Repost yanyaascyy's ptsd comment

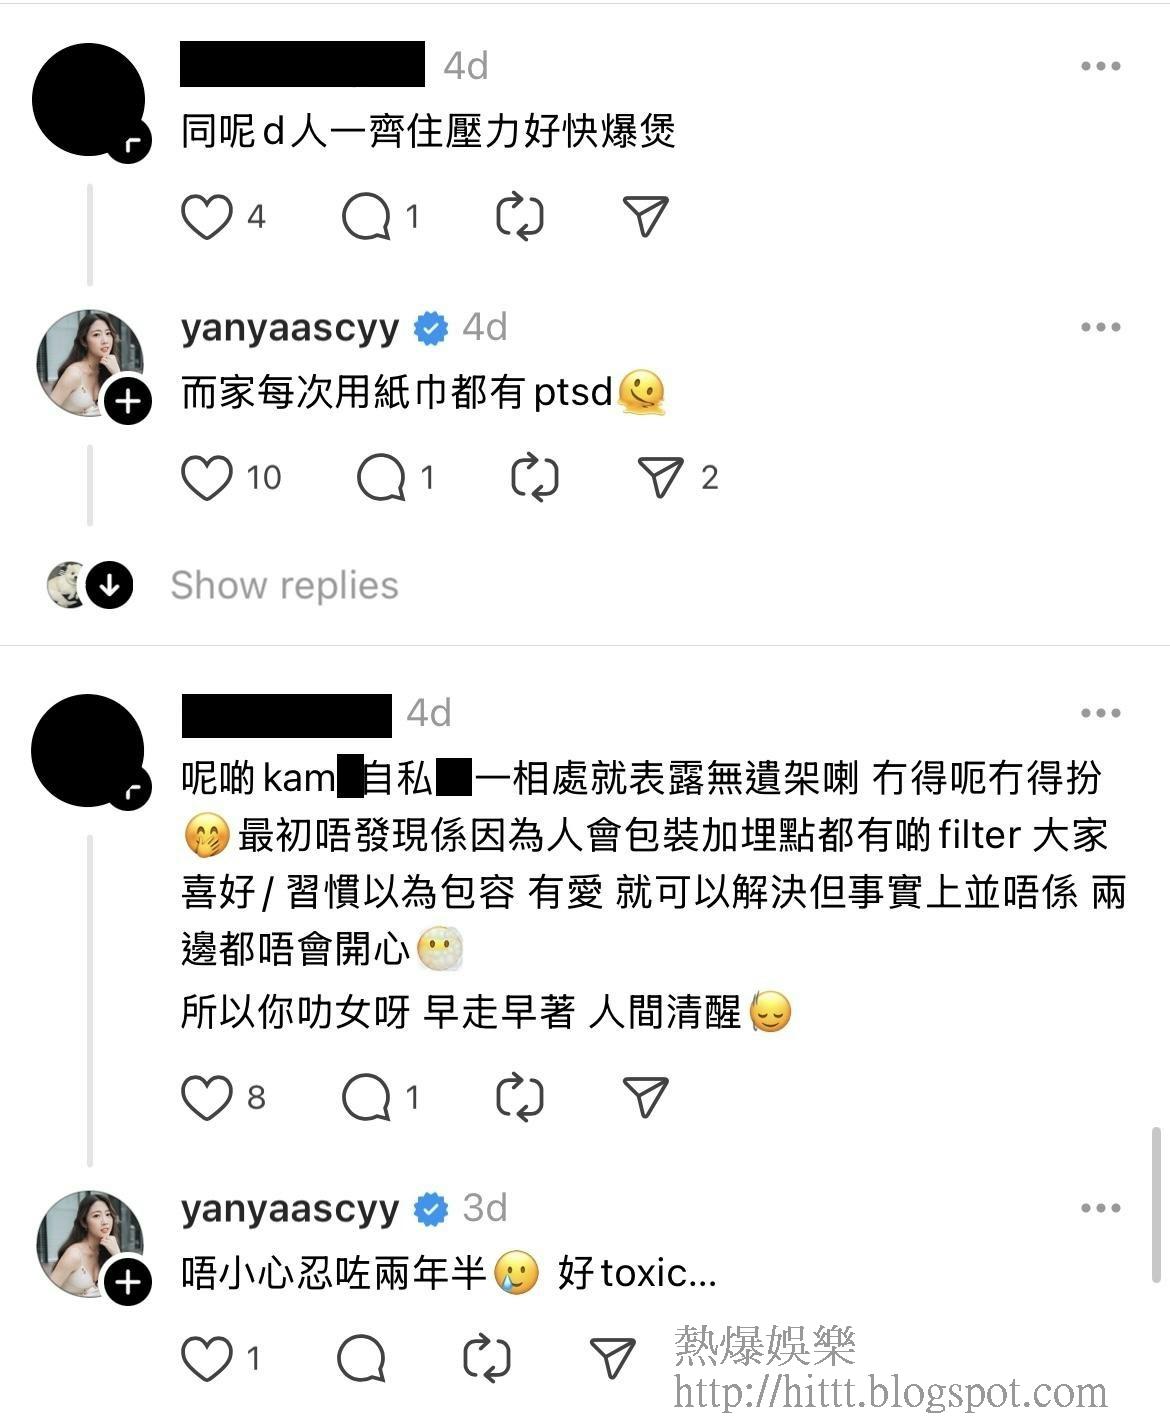click(535, 477)
